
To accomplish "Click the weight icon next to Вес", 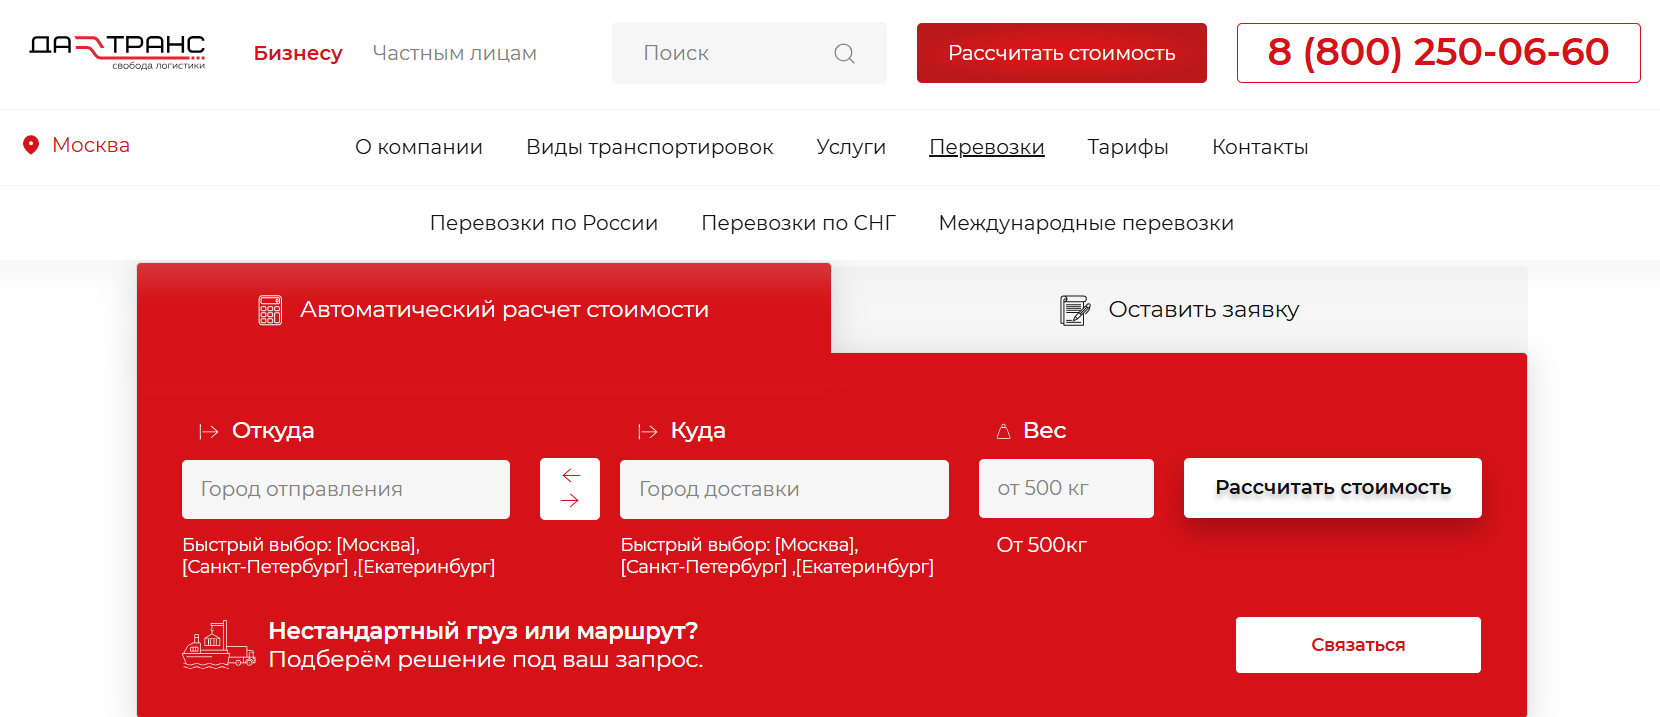I will [1003, 431].
